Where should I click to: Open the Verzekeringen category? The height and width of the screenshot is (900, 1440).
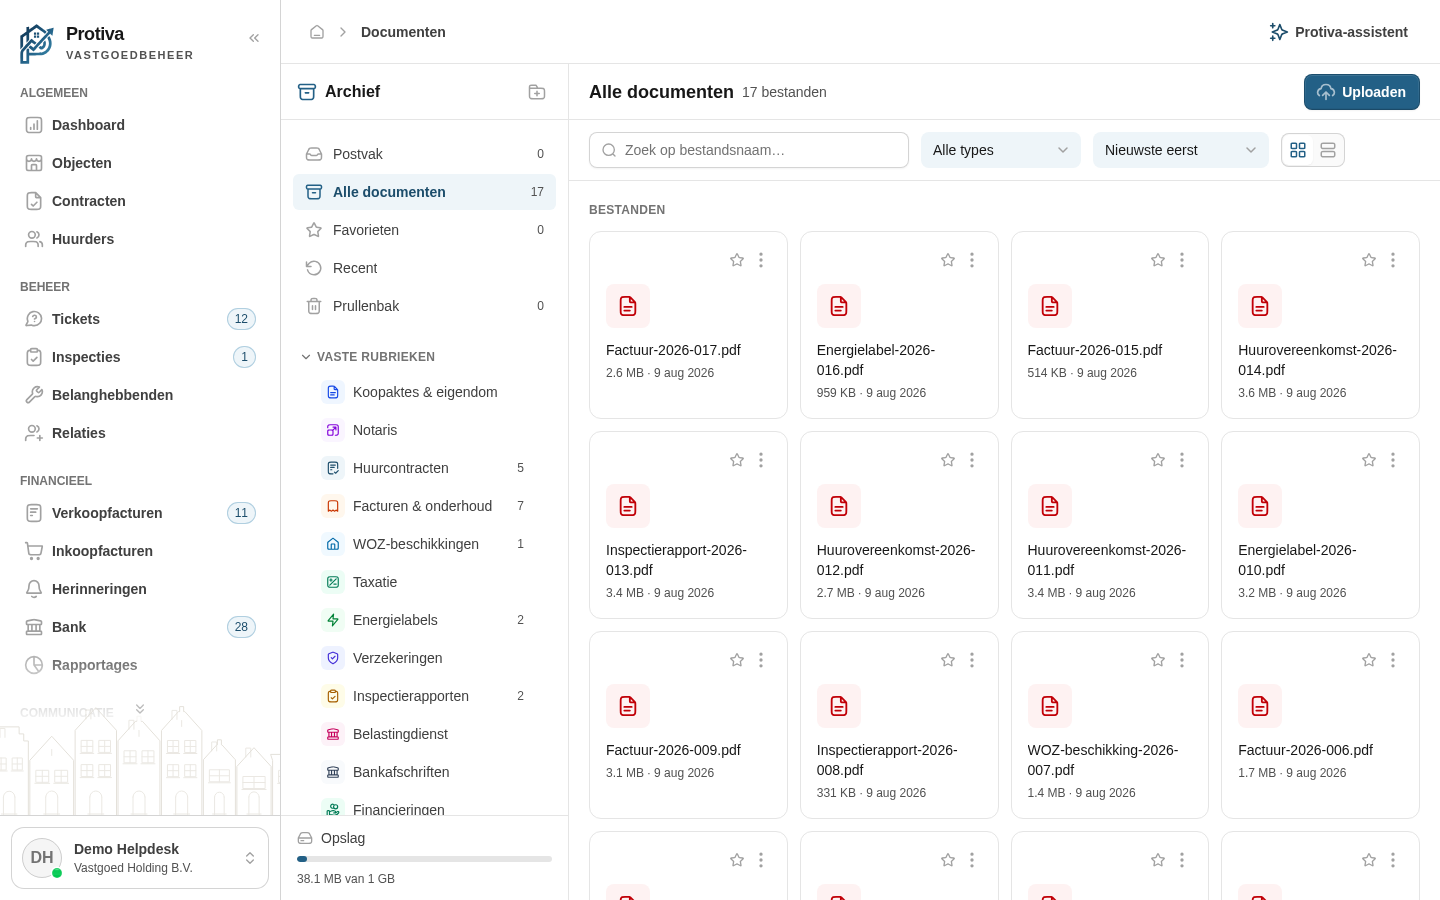(x=424, y=658)
